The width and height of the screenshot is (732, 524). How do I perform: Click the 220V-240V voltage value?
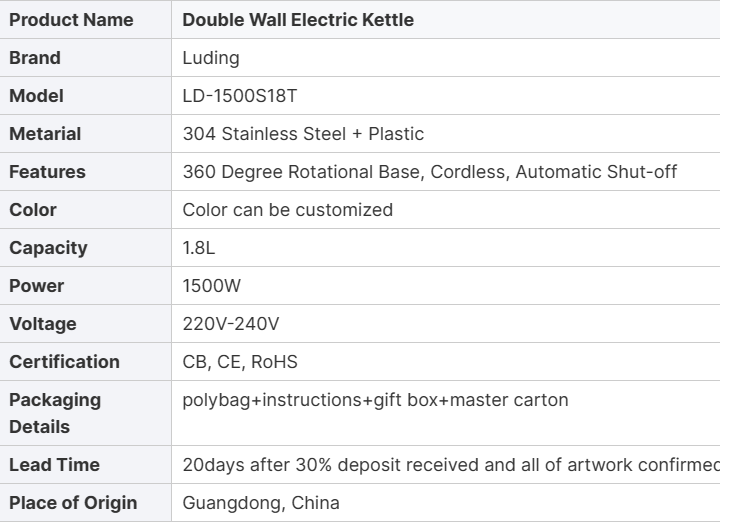(231, 324)
